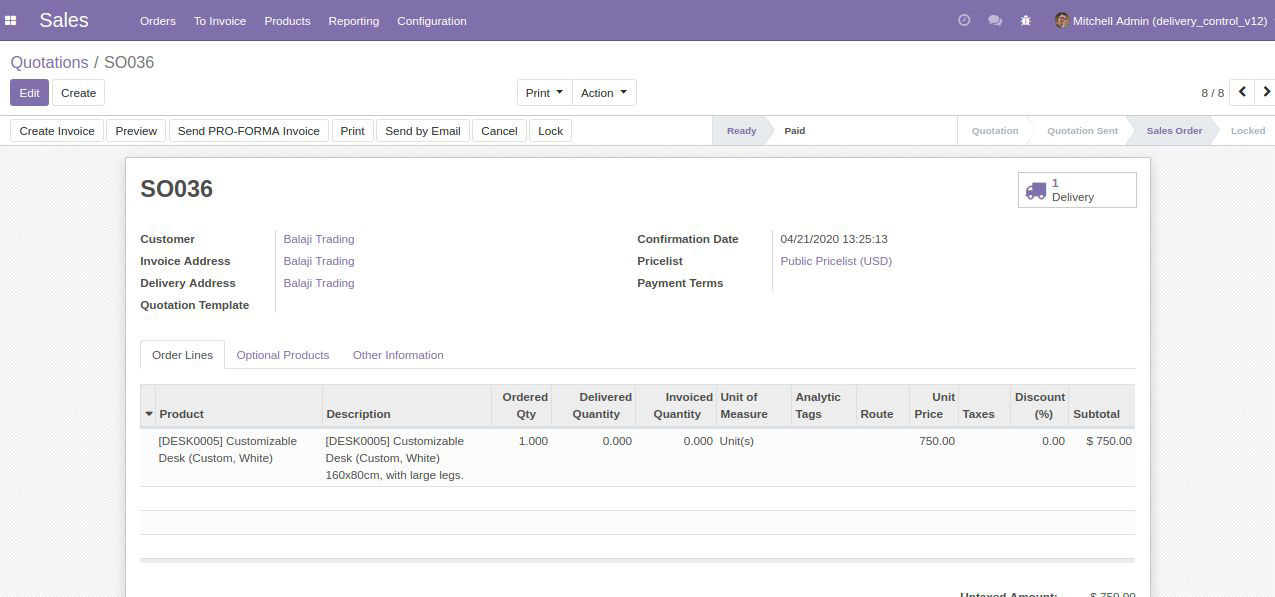Go to next record arrow
1275x597 pixels.
pos(1266,92)
